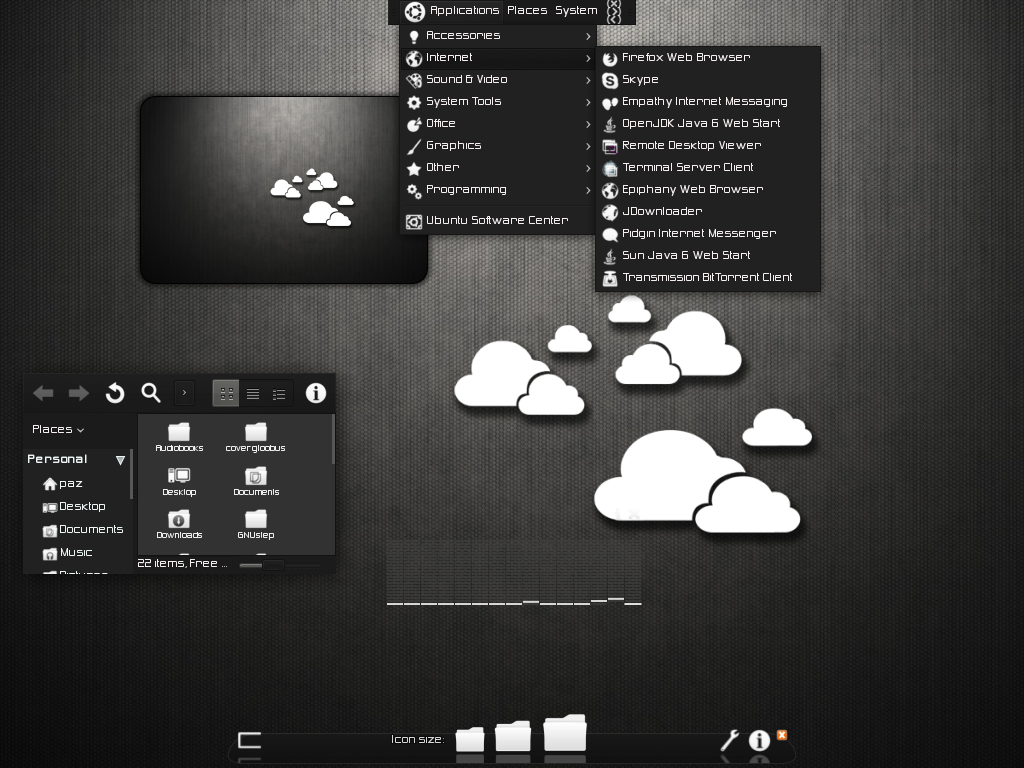Open the Places menu in top panel

tap(527, 10)
